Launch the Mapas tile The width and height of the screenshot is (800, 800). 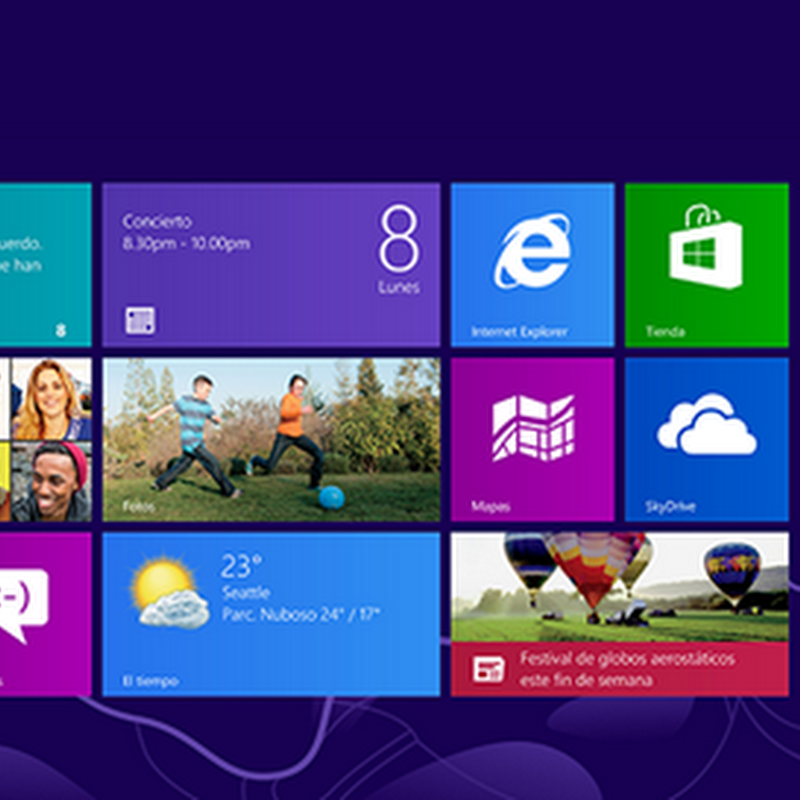pyautogui.click(x=533, y=439)
